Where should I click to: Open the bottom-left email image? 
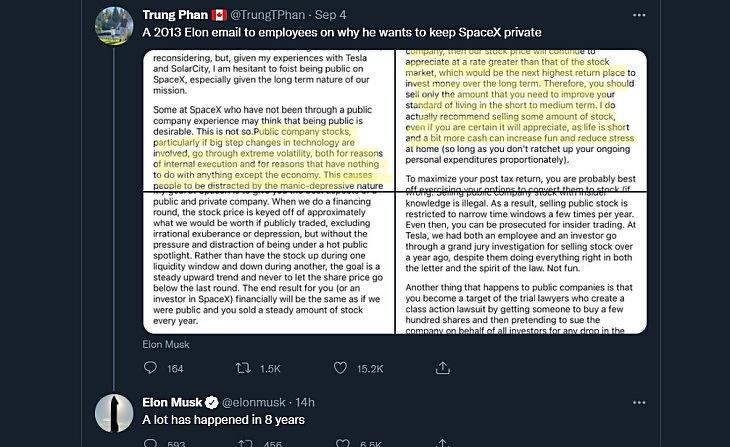tap(273, 261)
